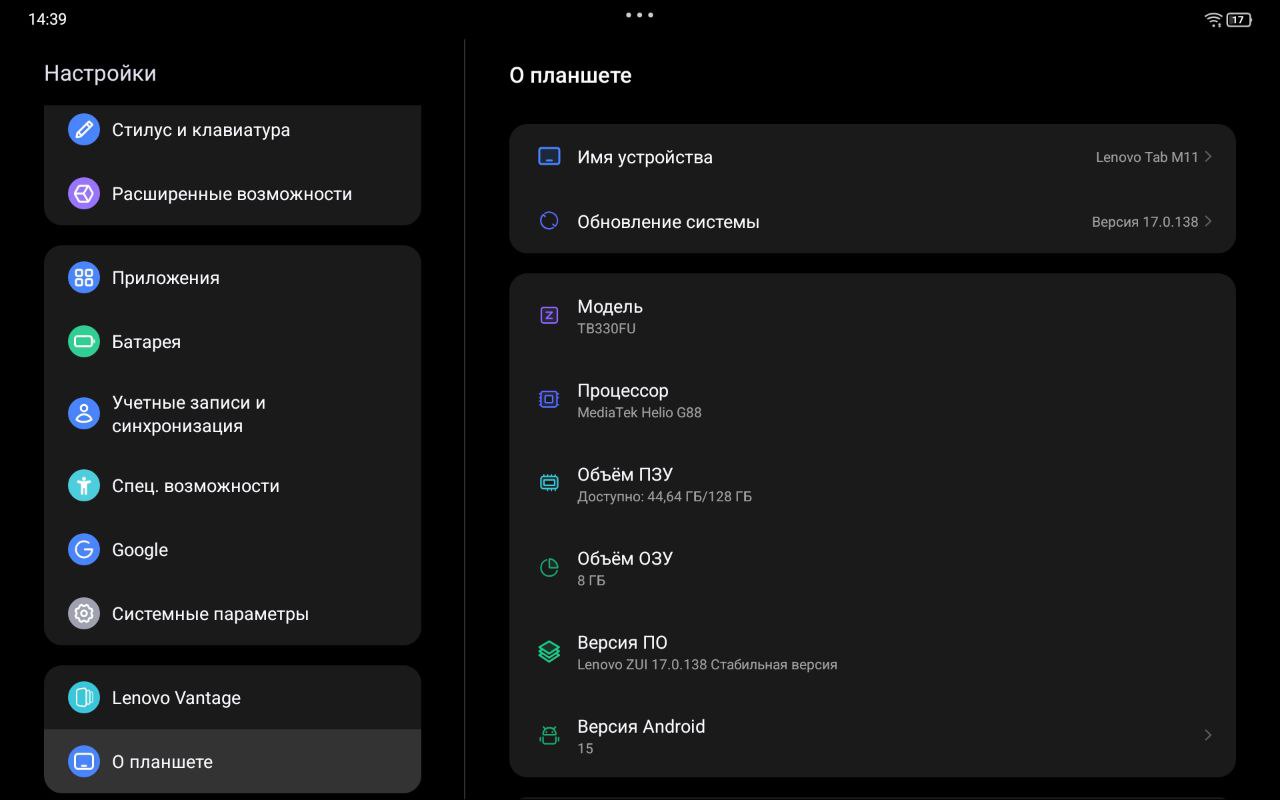Tap the RAM pie chart icon

click(x=549, y=567)
